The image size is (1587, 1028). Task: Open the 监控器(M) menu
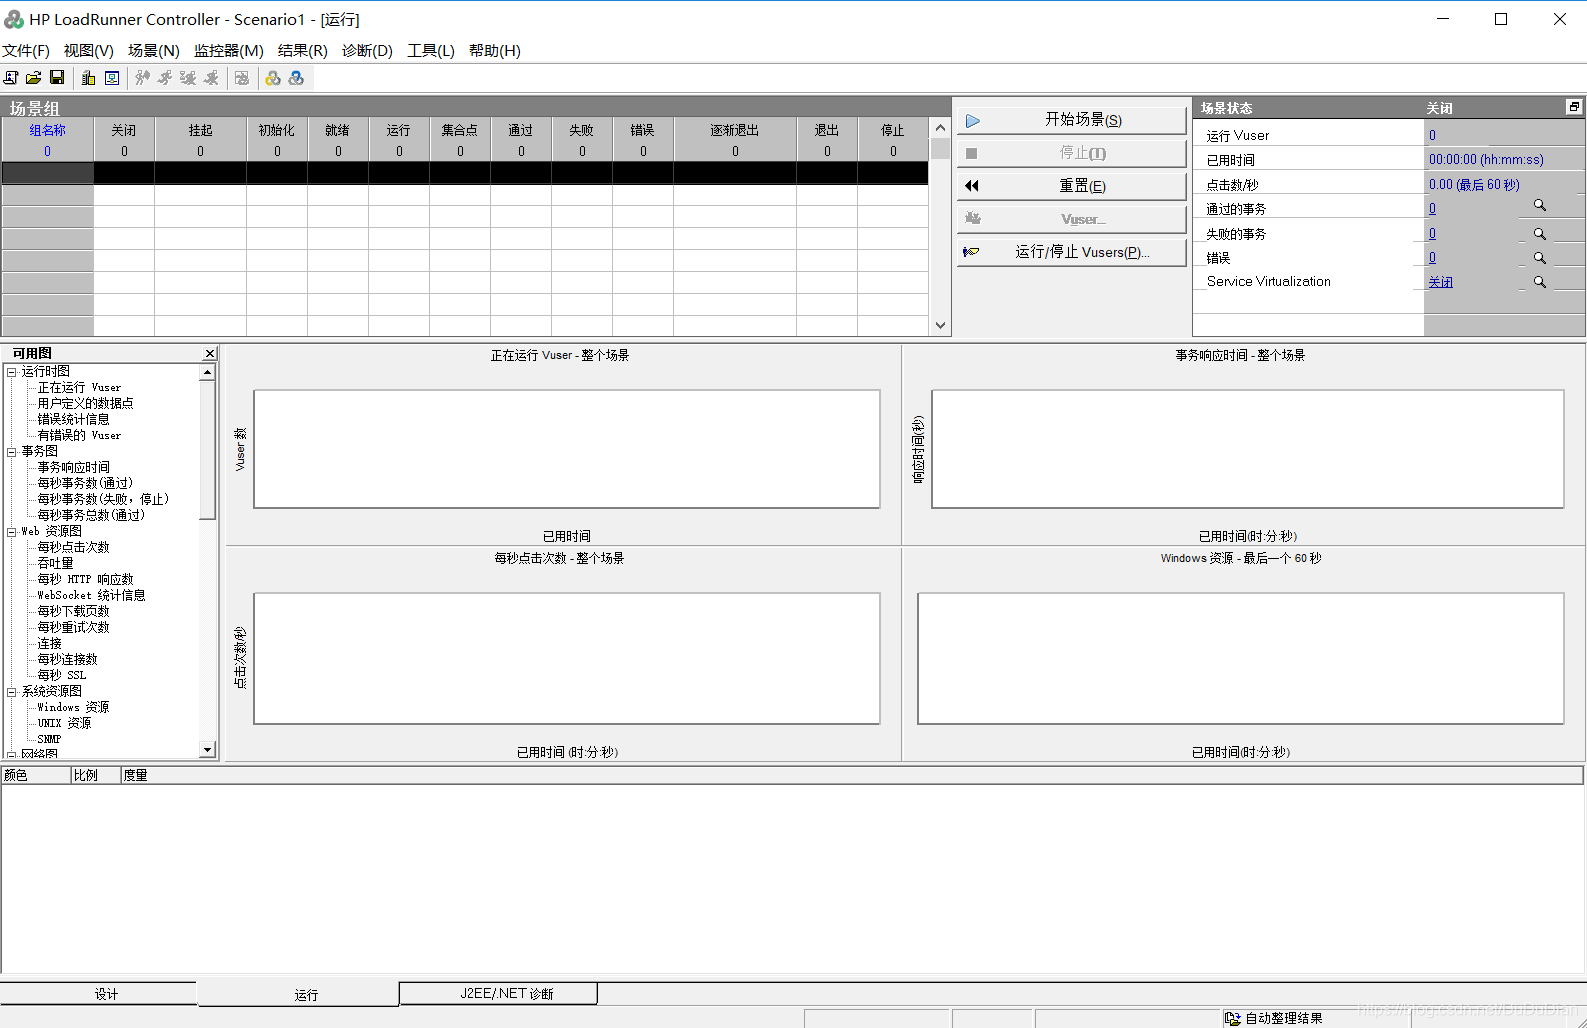tap(229, 51)
